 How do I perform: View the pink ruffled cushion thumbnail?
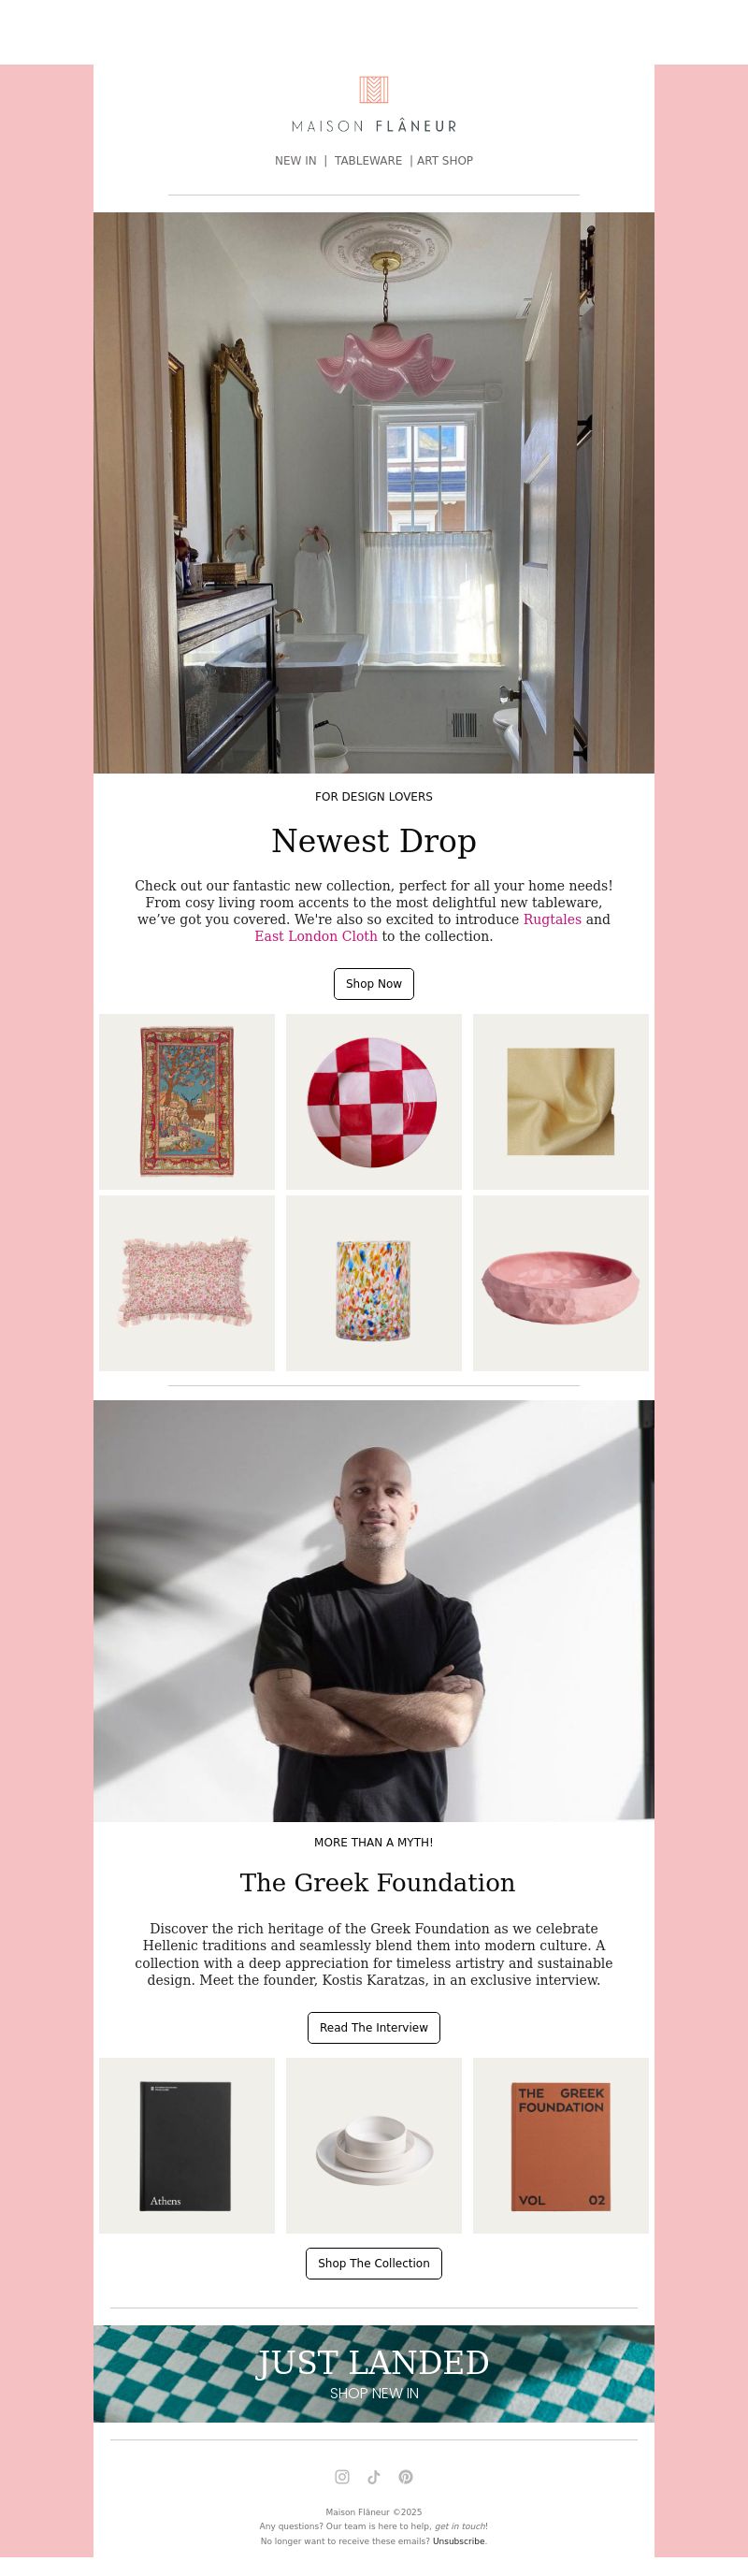(x=187, y=1283)
